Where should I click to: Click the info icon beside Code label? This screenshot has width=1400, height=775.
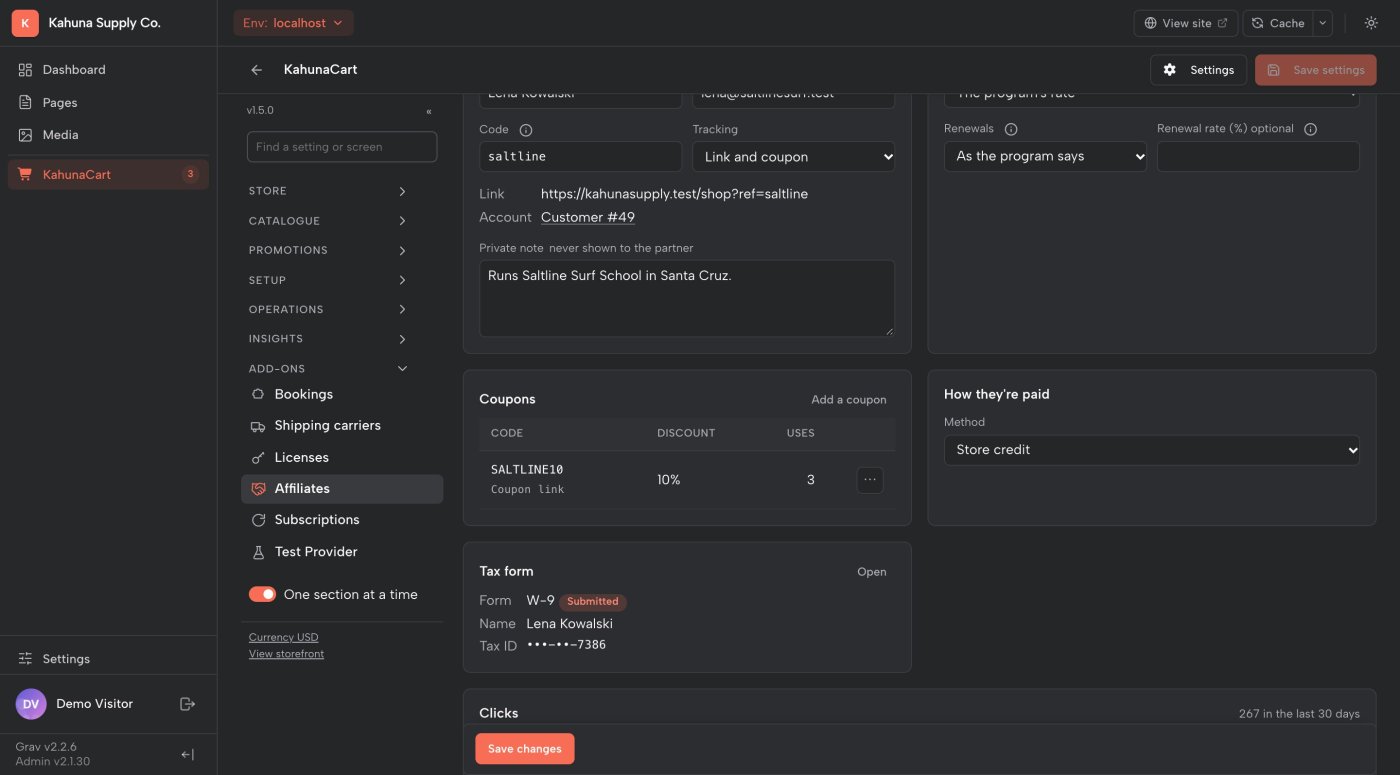526,130
